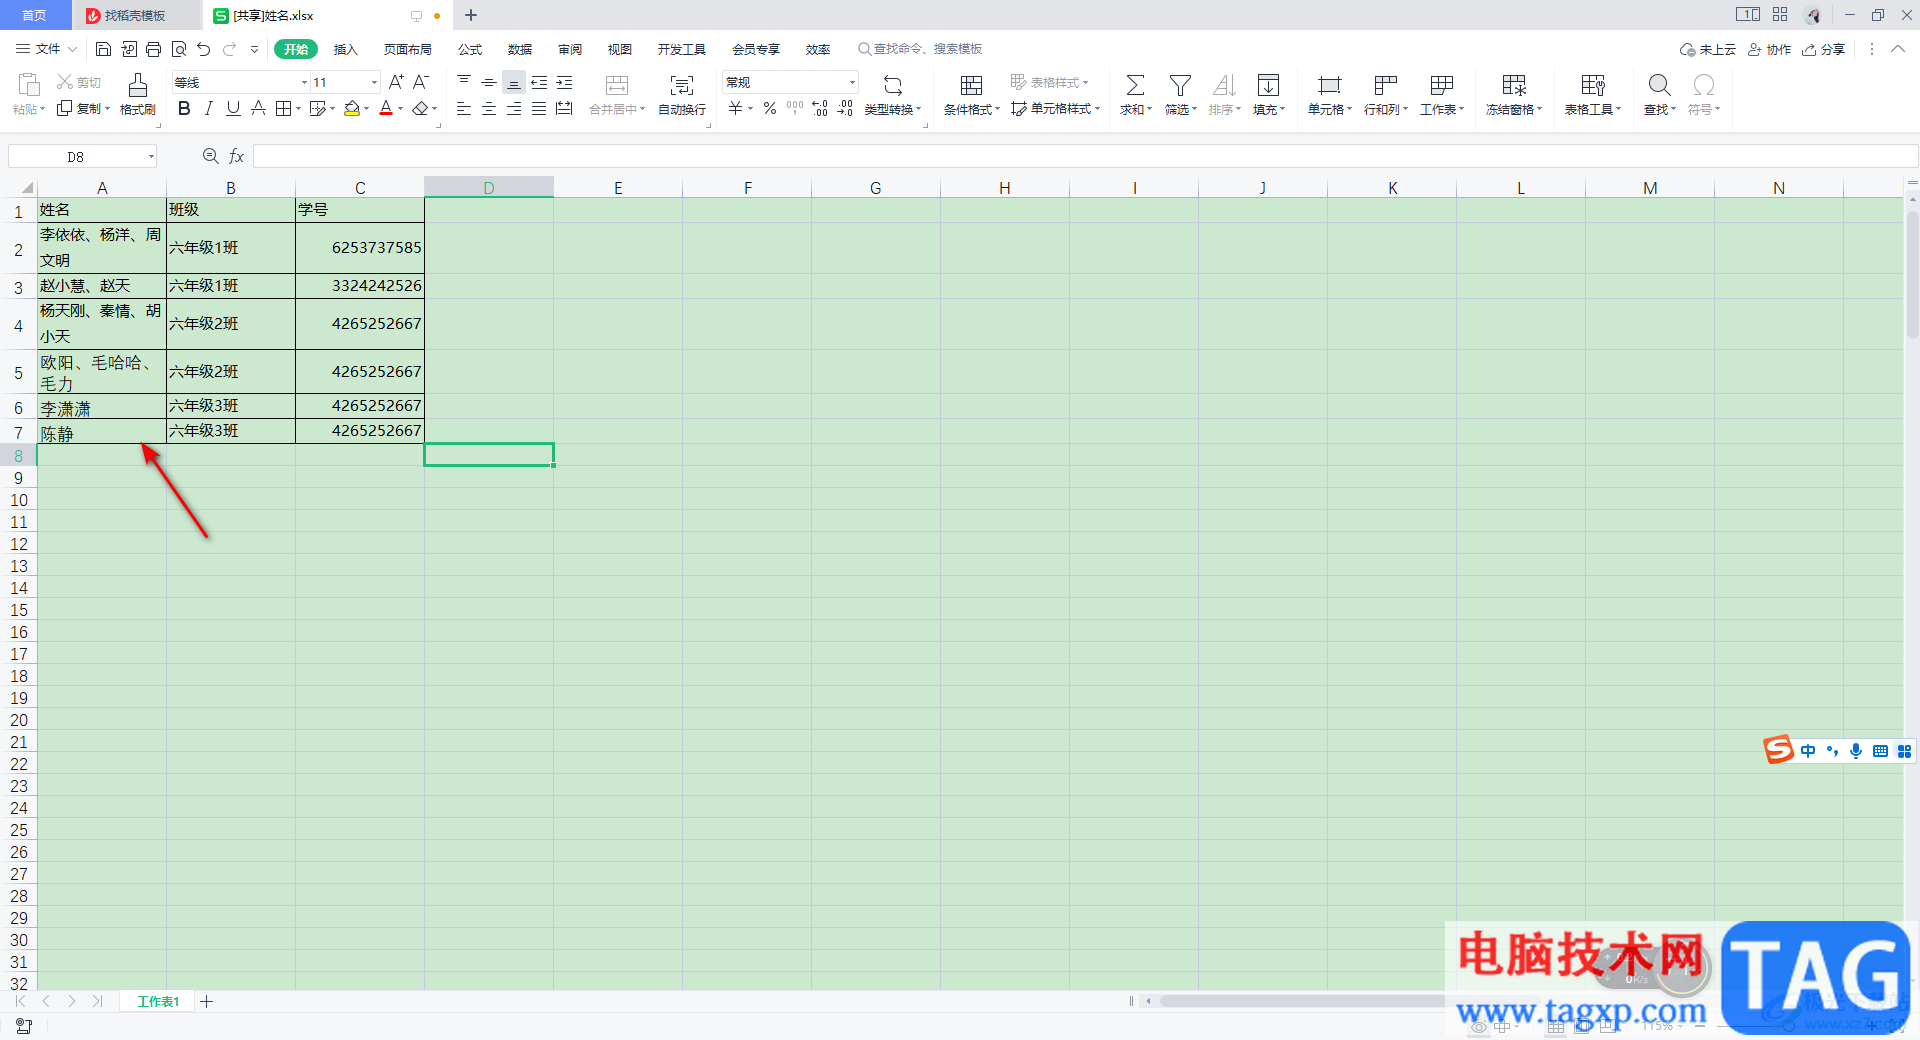Switch to Data (数据) tab
This screenshot has height=1040, width=1920.
coord(520,49)
